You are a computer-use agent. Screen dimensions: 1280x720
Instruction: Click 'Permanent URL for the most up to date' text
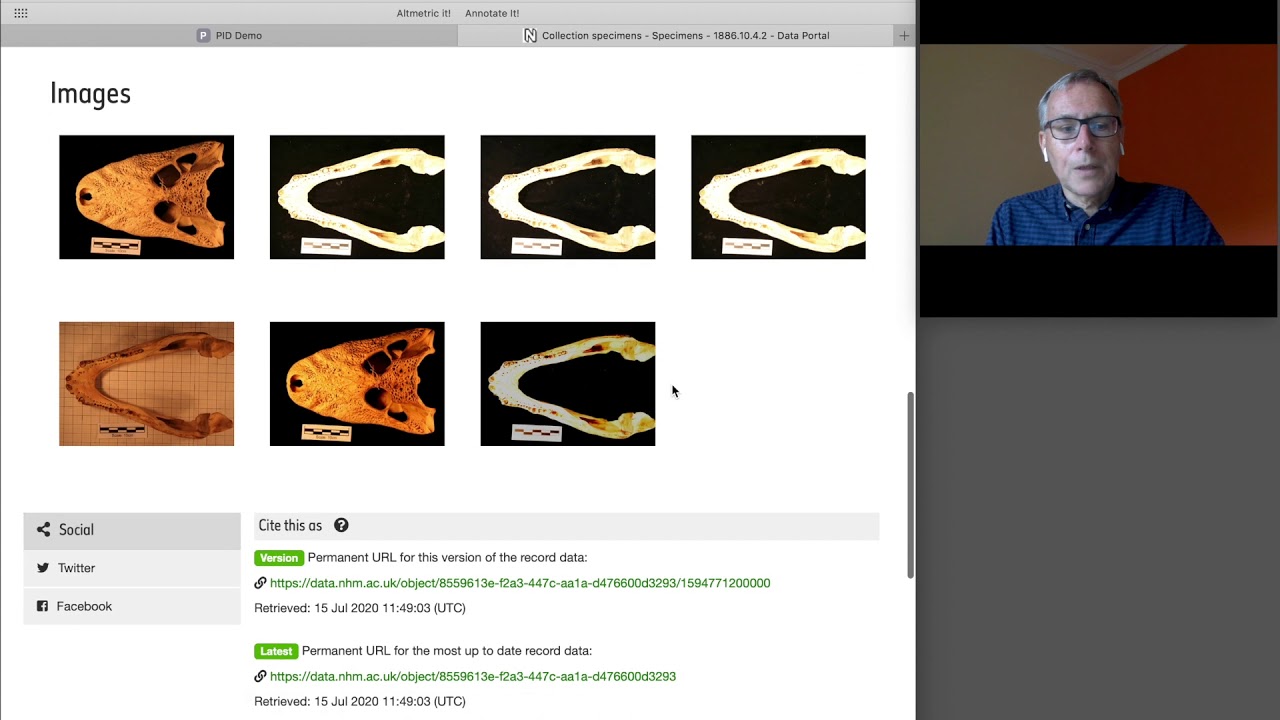tap(447, 651)
